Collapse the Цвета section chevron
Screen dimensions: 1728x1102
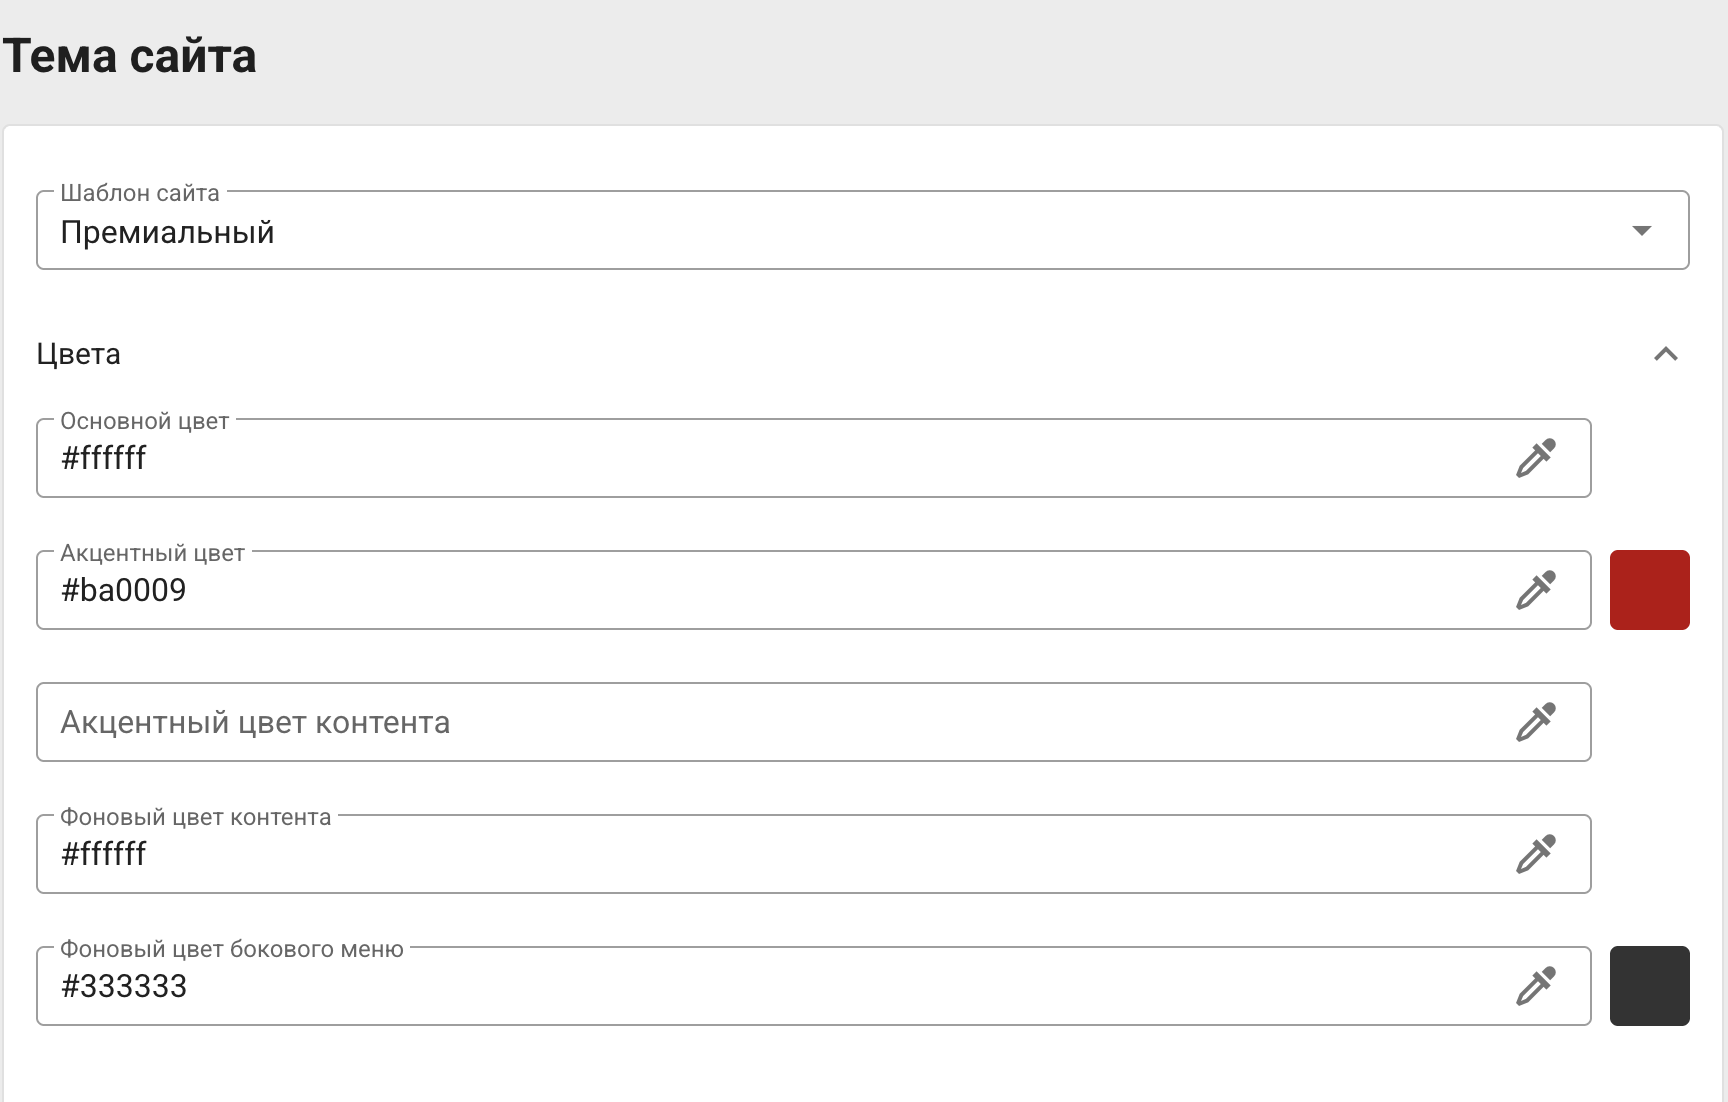point(1665,354)
